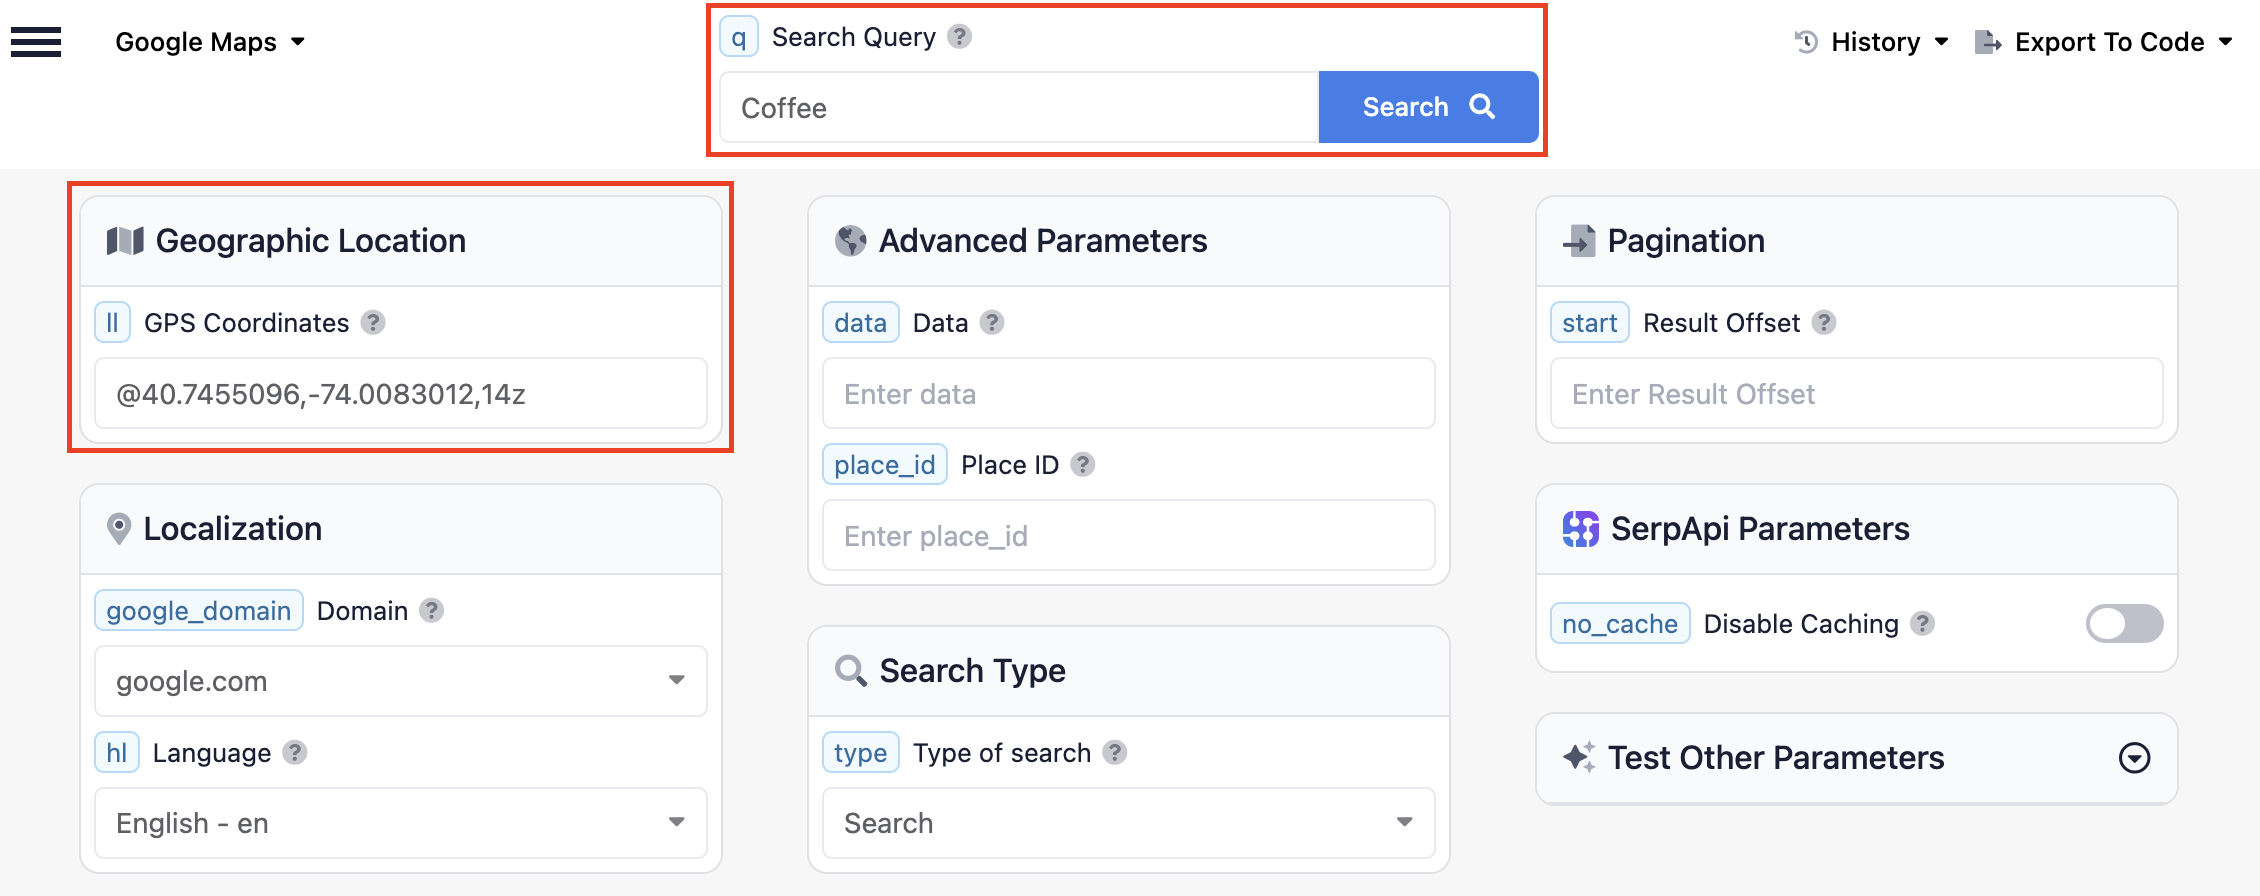Click the Enter place_id input field

[1128, 536]
